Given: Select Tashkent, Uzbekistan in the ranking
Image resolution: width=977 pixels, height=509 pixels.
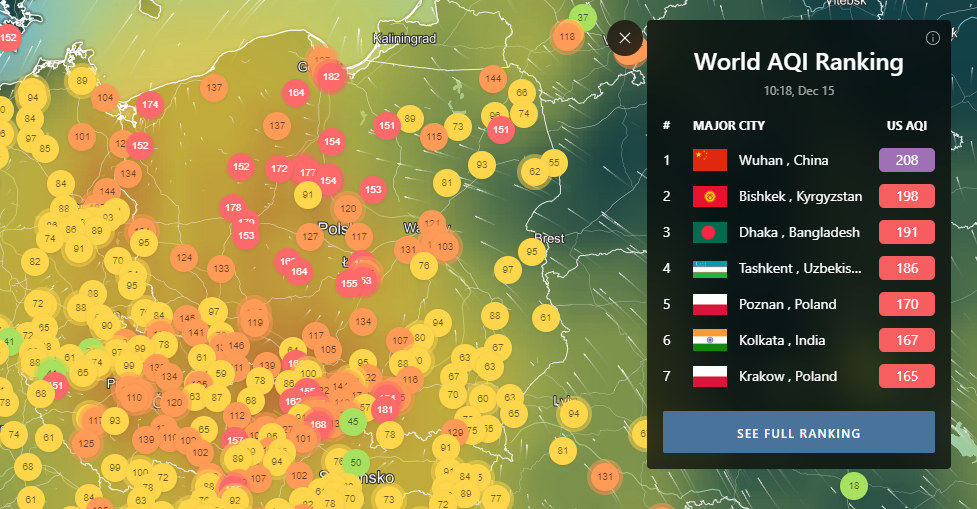Looking at the screenshot, I should point(798,269).
